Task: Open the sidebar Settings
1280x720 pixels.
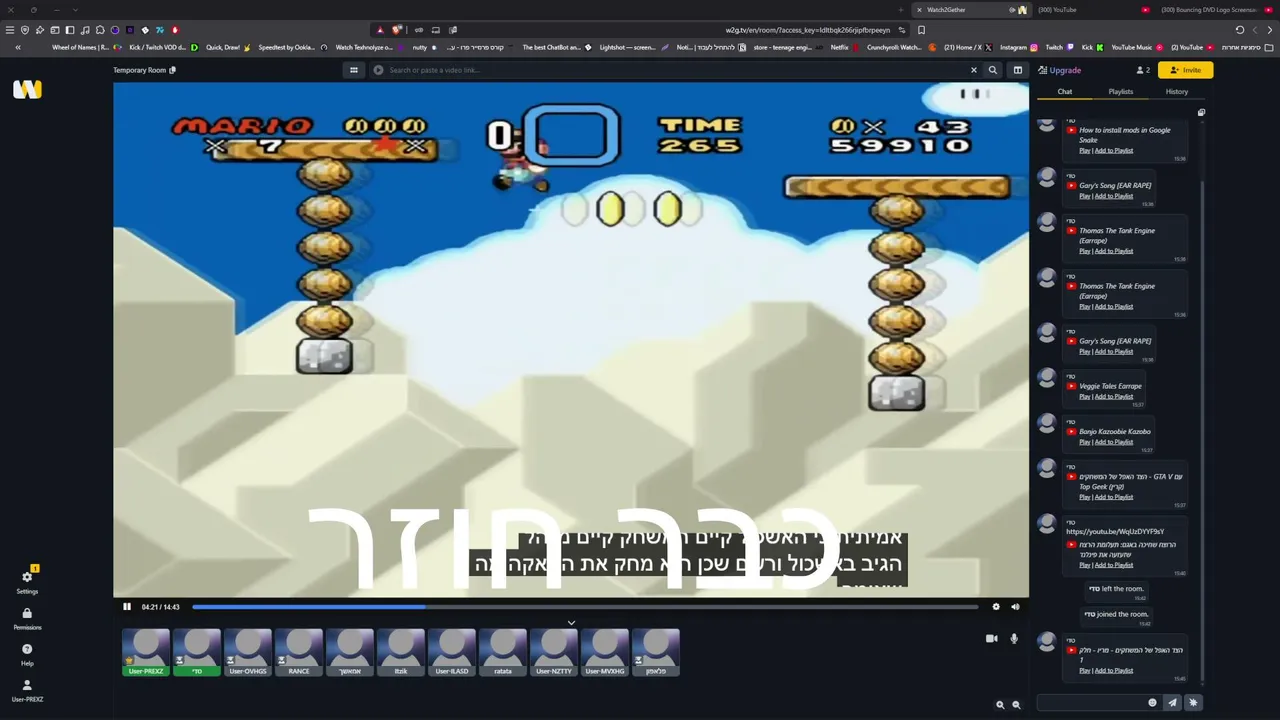Action: pyautogui.click(x=27, y=581)
